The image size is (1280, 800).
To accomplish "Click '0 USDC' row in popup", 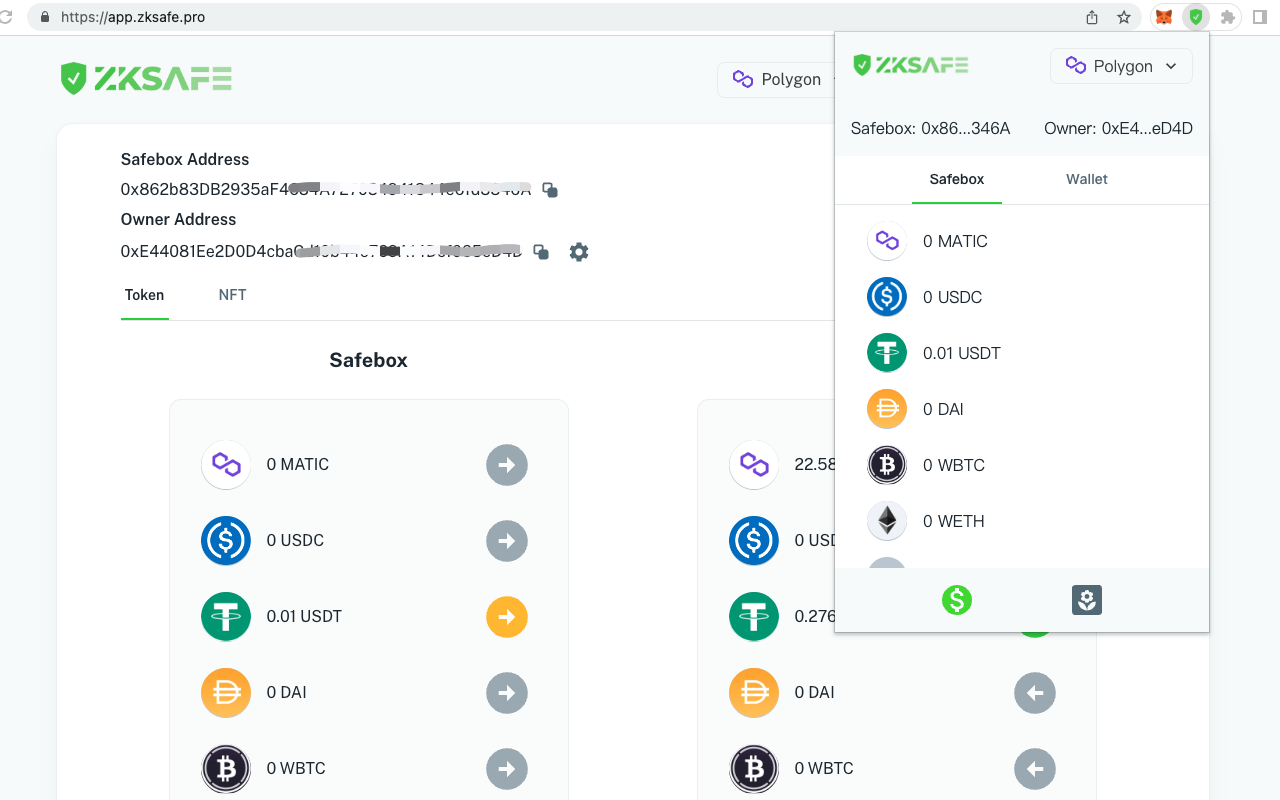I will coord(1022,297).
